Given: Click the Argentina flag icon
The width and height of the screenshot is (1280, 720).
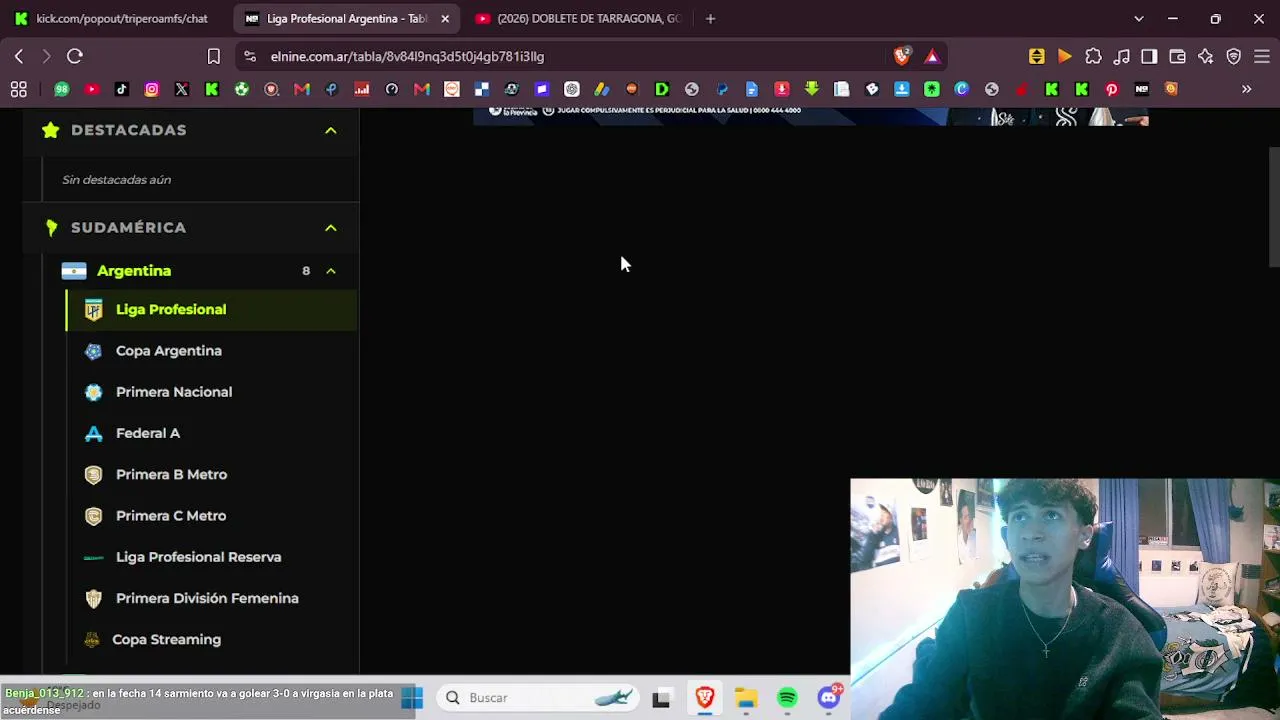Looking at the screenshot, I should (x=74, y=271).
